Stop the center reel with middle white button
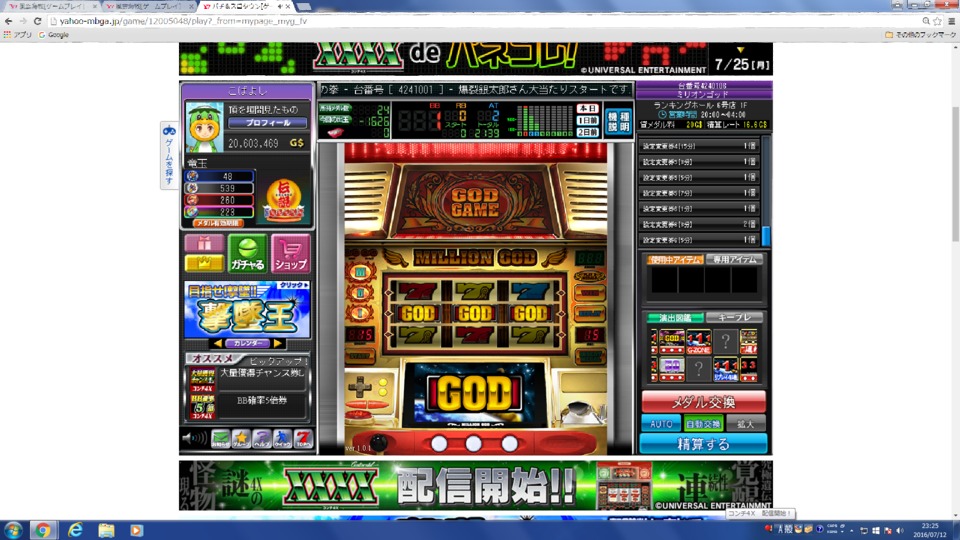 tap(473, 443)
